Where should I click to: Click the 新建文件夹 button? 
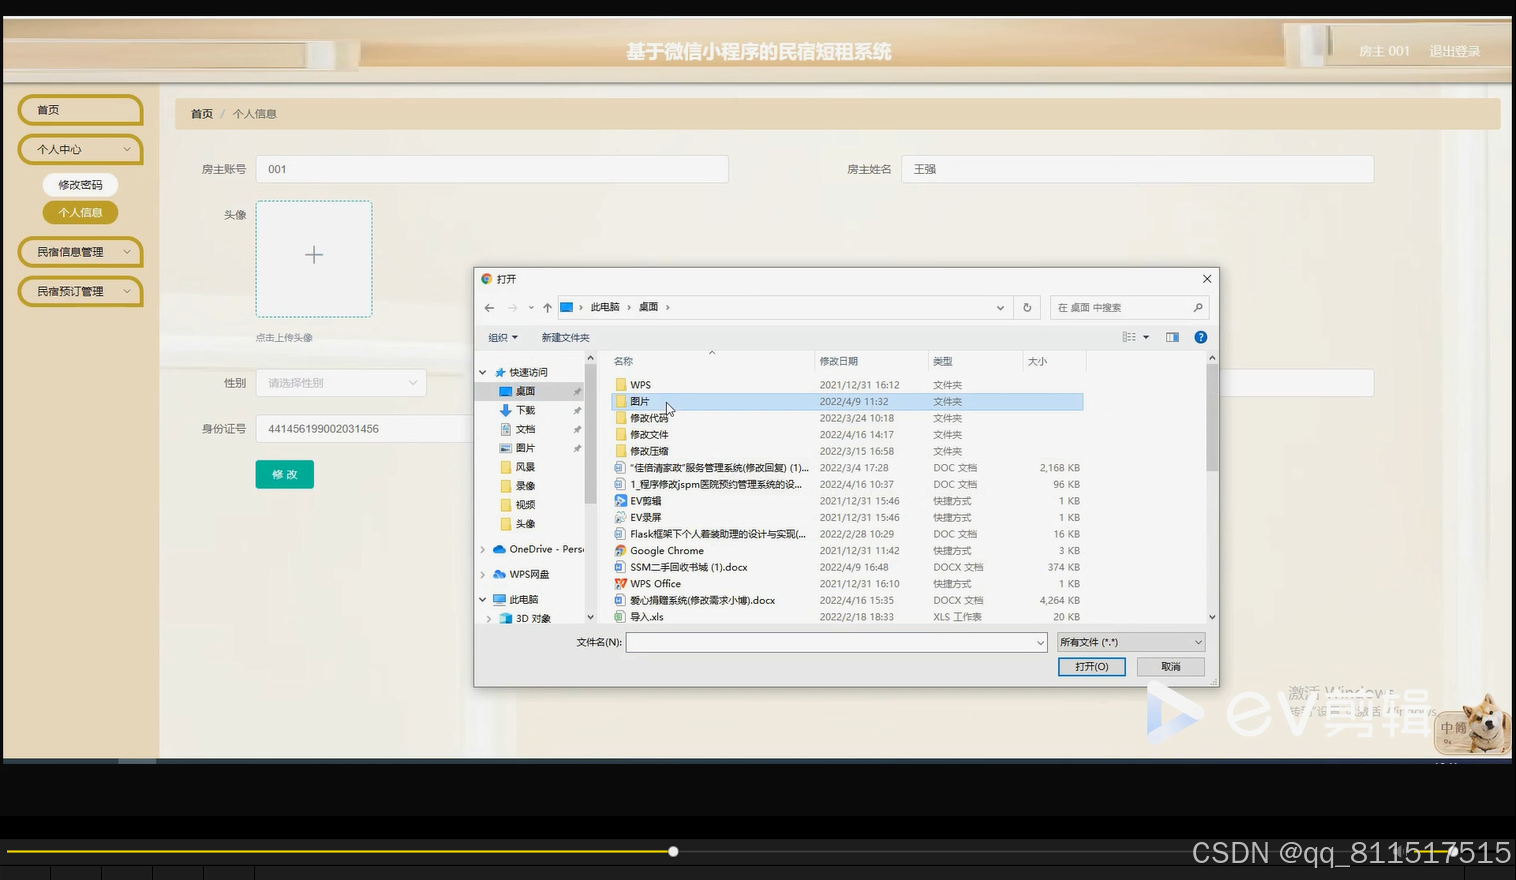pyautogui.click(x=566, y=337)
